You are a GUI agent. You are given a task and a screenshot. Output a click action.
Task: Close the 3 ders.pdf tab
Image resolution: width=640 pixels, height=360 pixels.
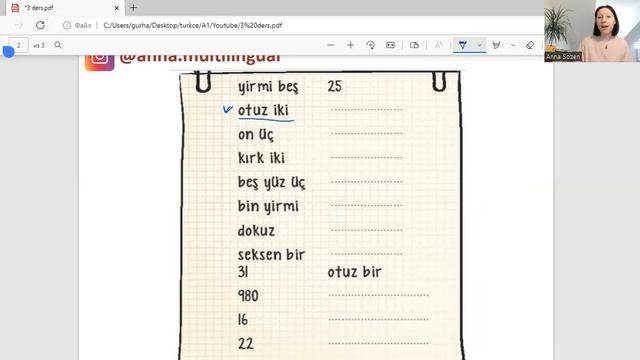pyautogui.click(x=116, y=8)
